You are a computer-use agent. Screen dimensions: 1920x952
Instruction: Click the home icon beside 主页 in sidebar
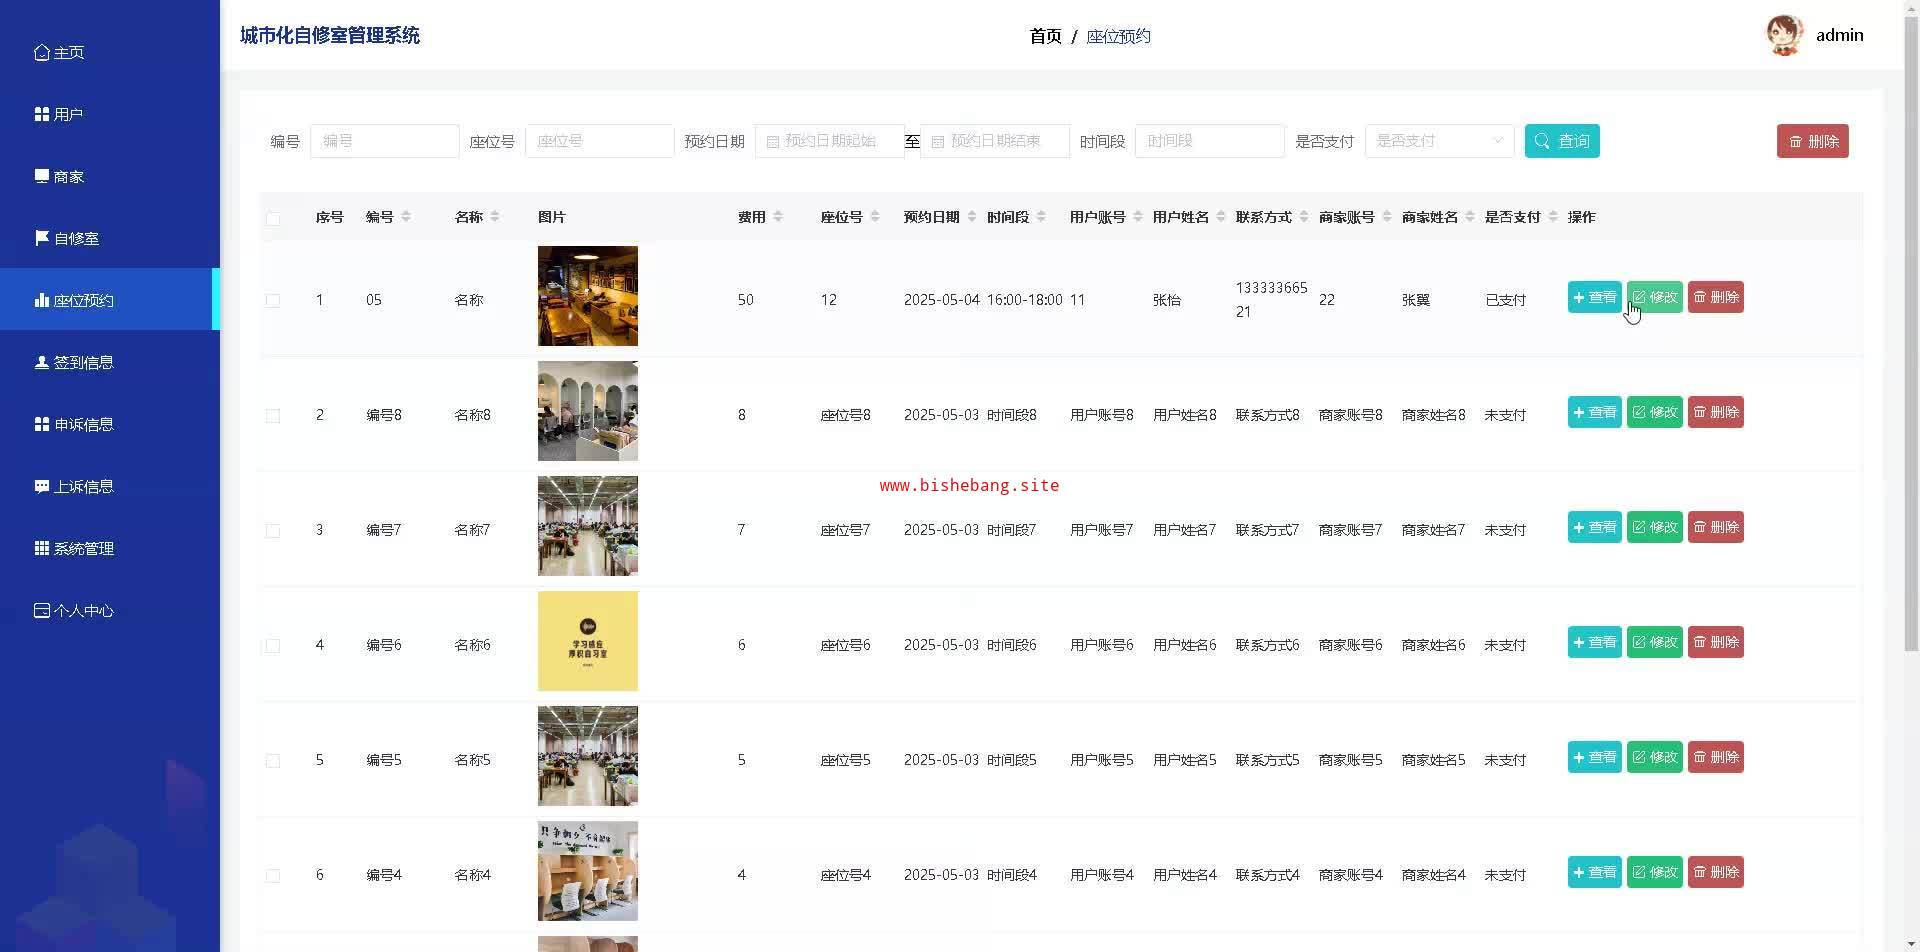pyautogui.click(x=41, y=53)
